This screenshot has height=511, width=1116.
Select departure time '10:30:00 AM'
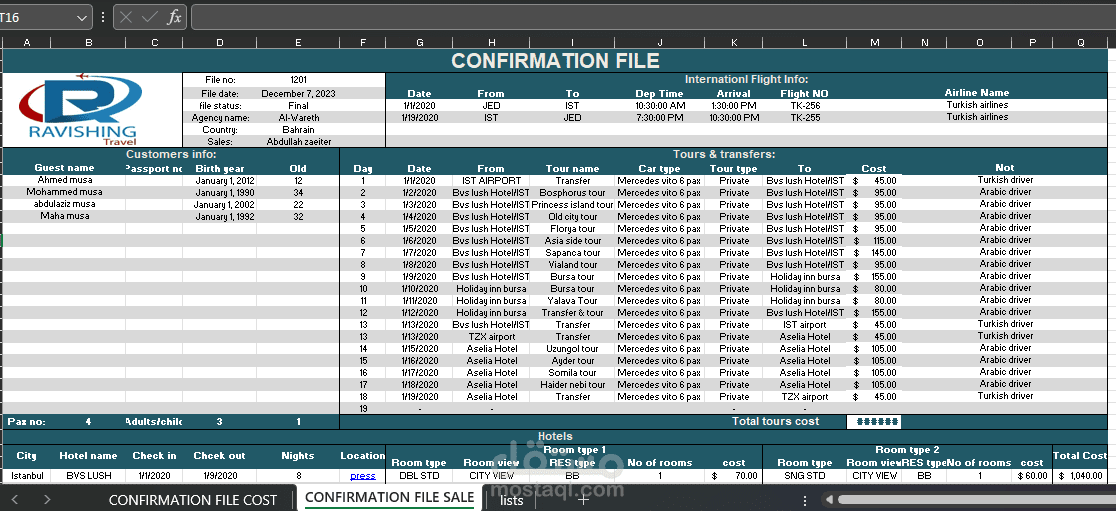coord(660,105)
